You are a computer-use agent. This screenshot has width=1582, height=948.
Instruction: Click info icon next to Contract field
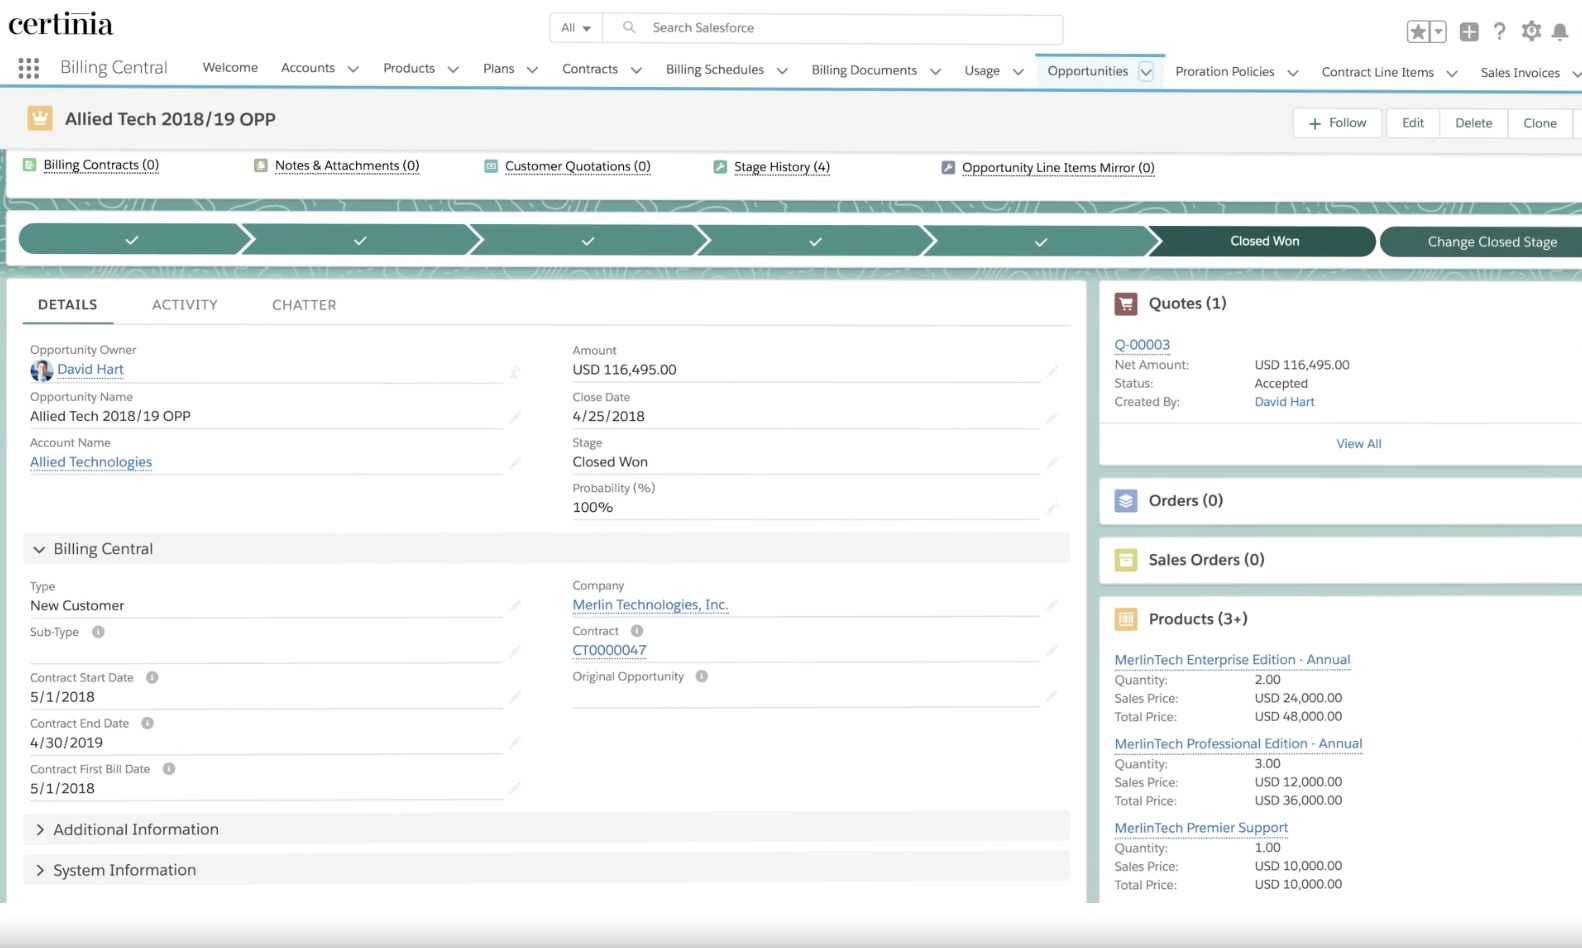pos(637,631)
